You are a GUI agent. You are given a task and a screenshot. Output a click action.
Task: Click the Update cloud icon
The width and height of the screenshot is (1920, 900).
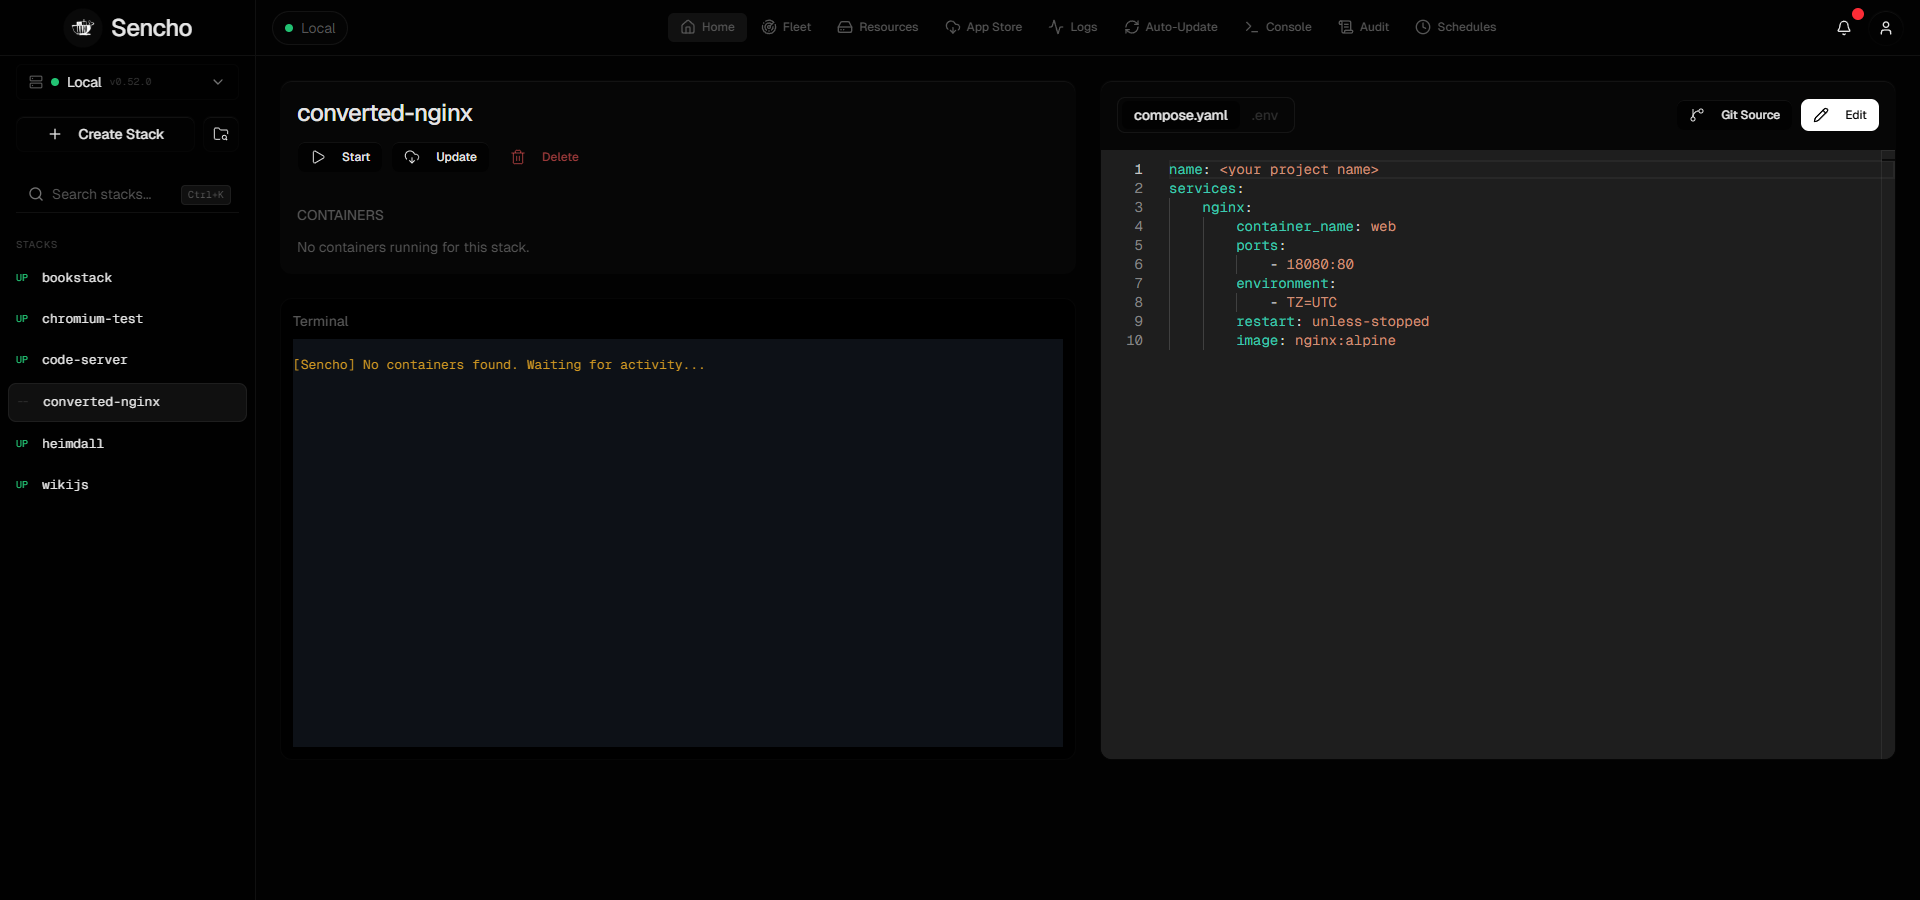412,157
